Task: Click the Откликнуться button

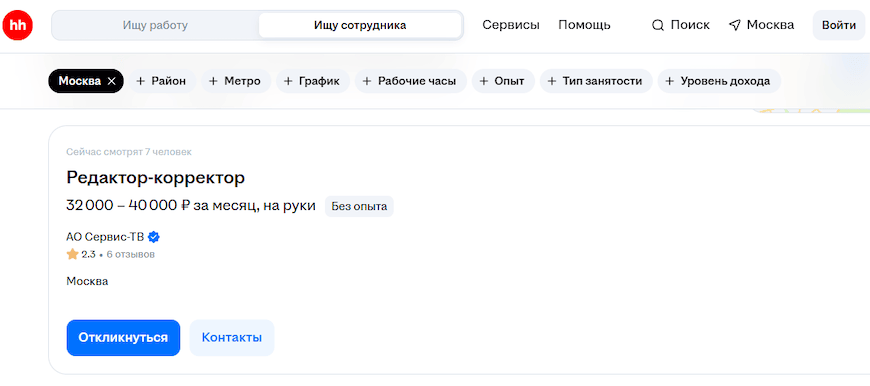Action: tap(123, 338)
